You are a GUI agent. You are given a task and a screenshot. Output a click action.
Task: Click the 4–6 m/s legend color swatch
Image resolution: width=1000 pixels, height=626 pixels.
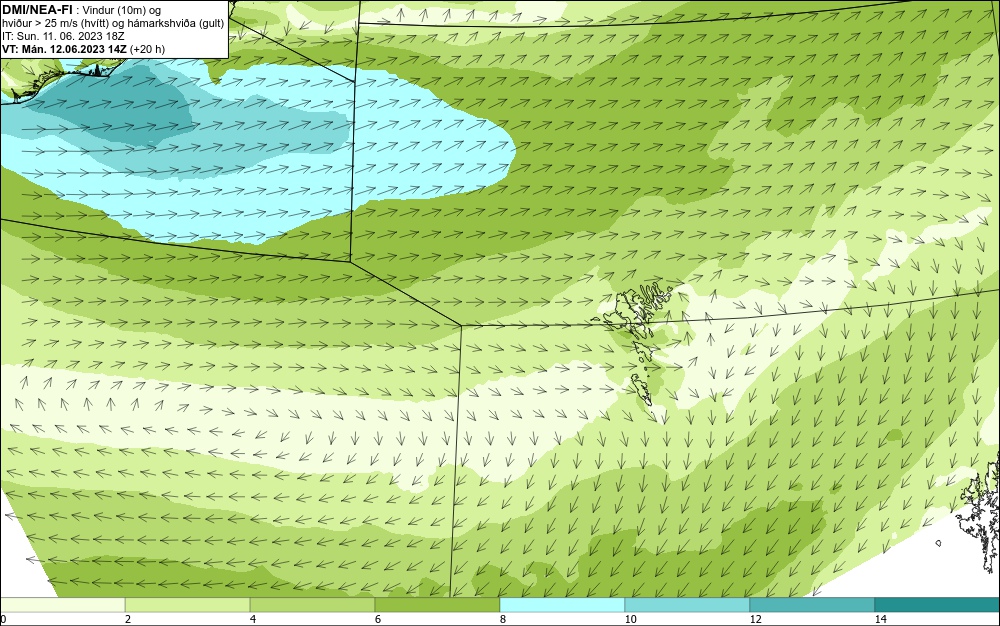click(312, 605)
